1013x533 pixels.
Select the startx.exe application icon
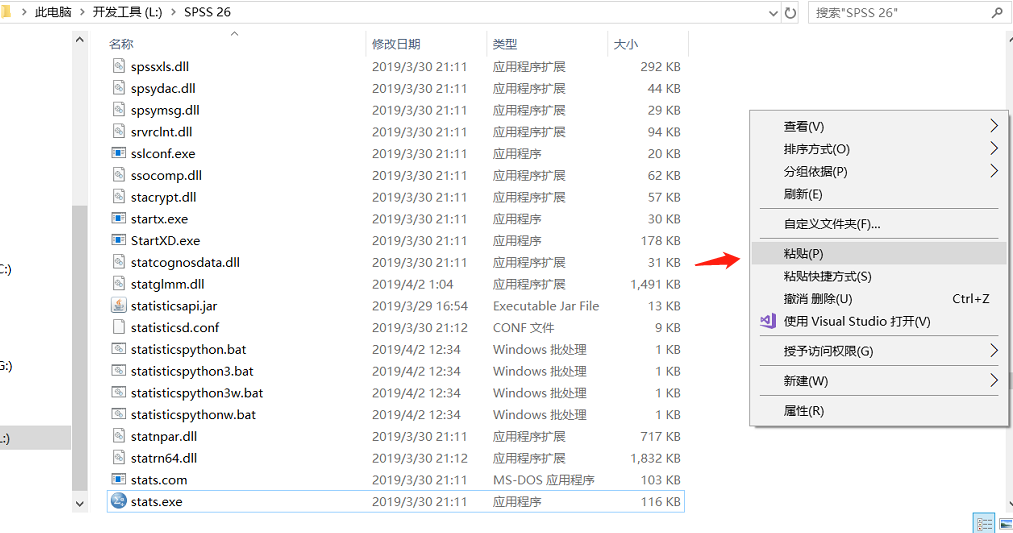[x=118, y=218]
